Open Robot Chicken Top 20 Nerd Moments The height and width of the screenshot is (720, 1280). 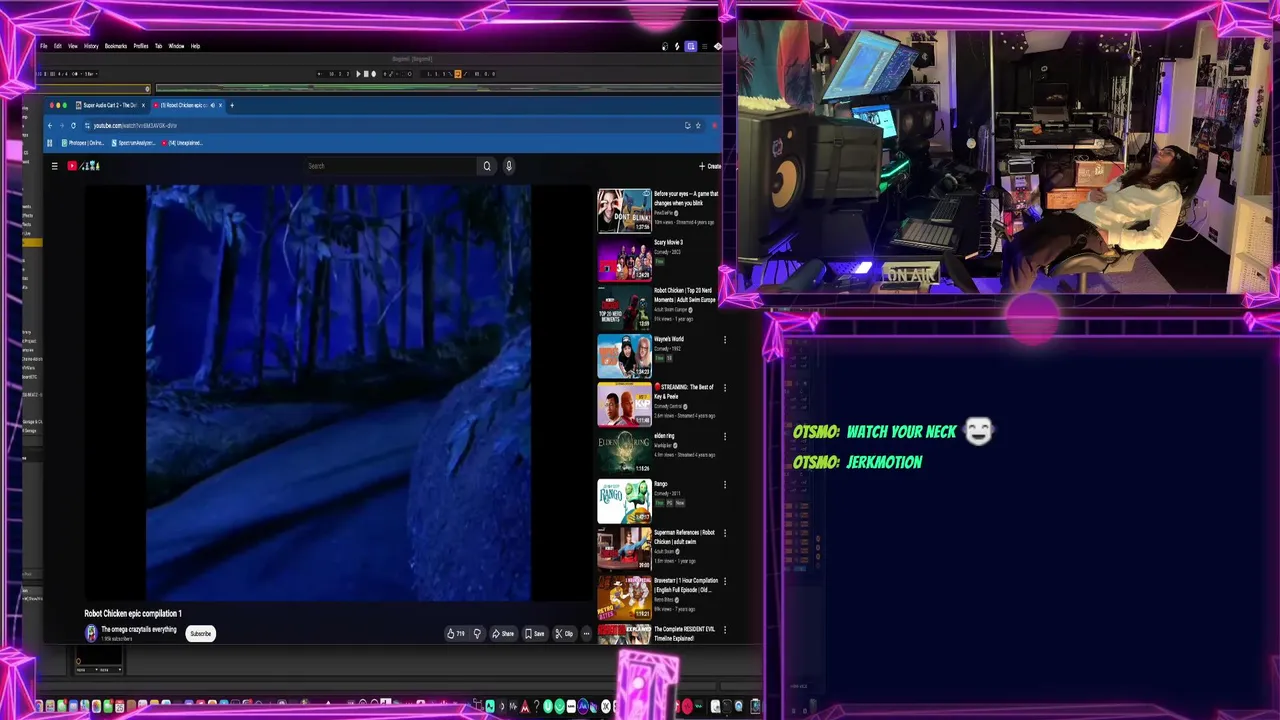point(624,308)
